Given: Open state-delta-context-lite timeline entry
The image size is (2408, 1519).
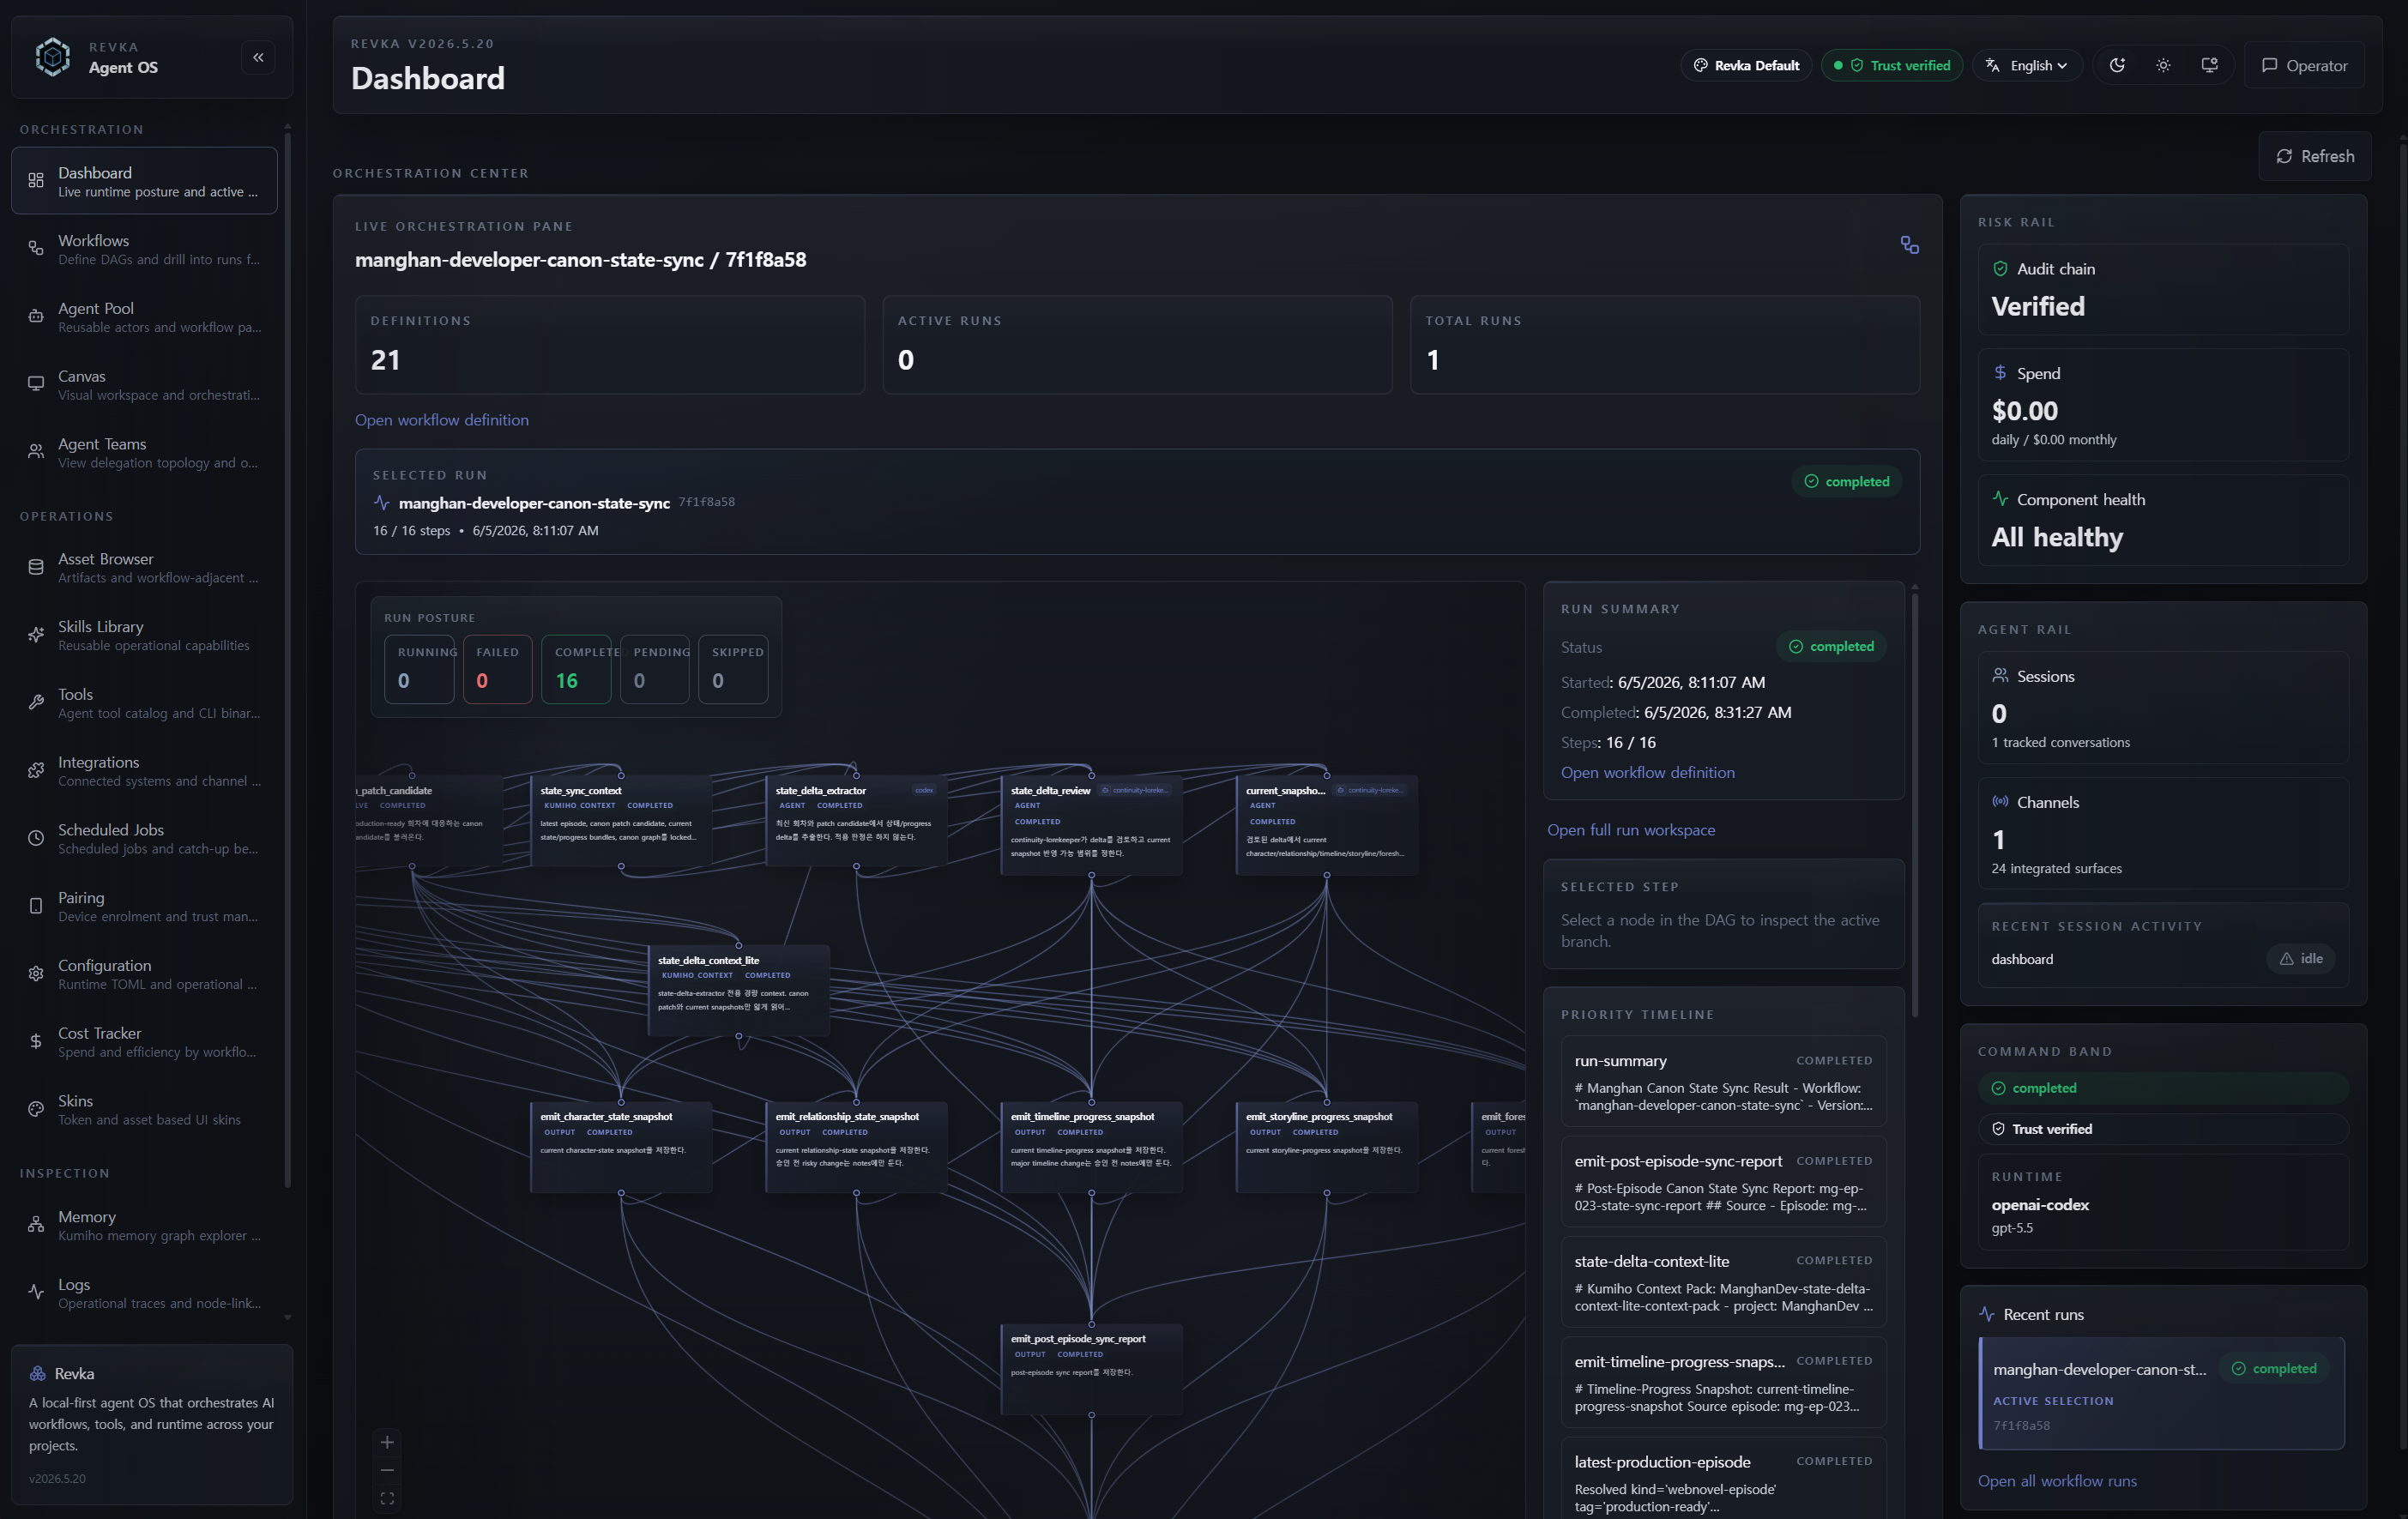Looking at the screenshot, I should click(x=1724, y=1282).
